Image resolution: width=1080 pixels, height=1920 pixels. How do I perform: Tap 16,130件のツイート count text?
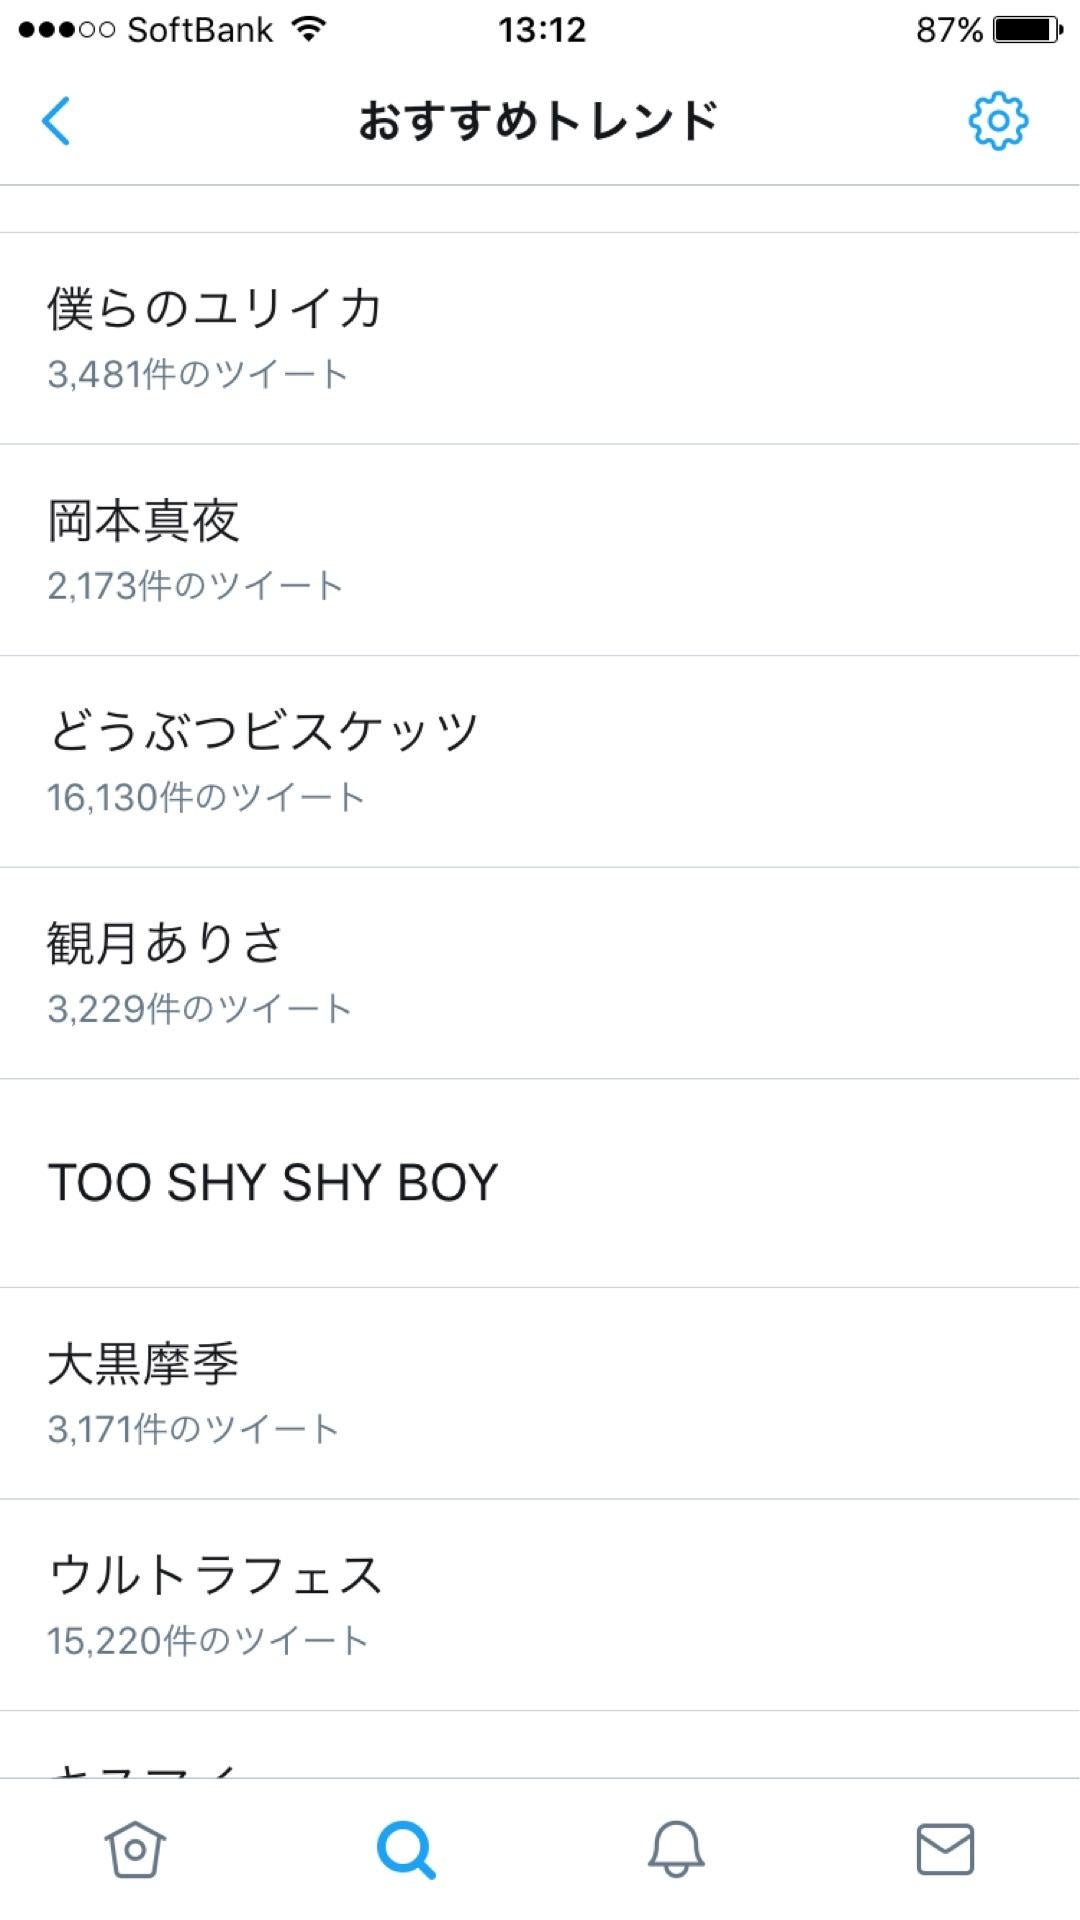click(206, 797)
